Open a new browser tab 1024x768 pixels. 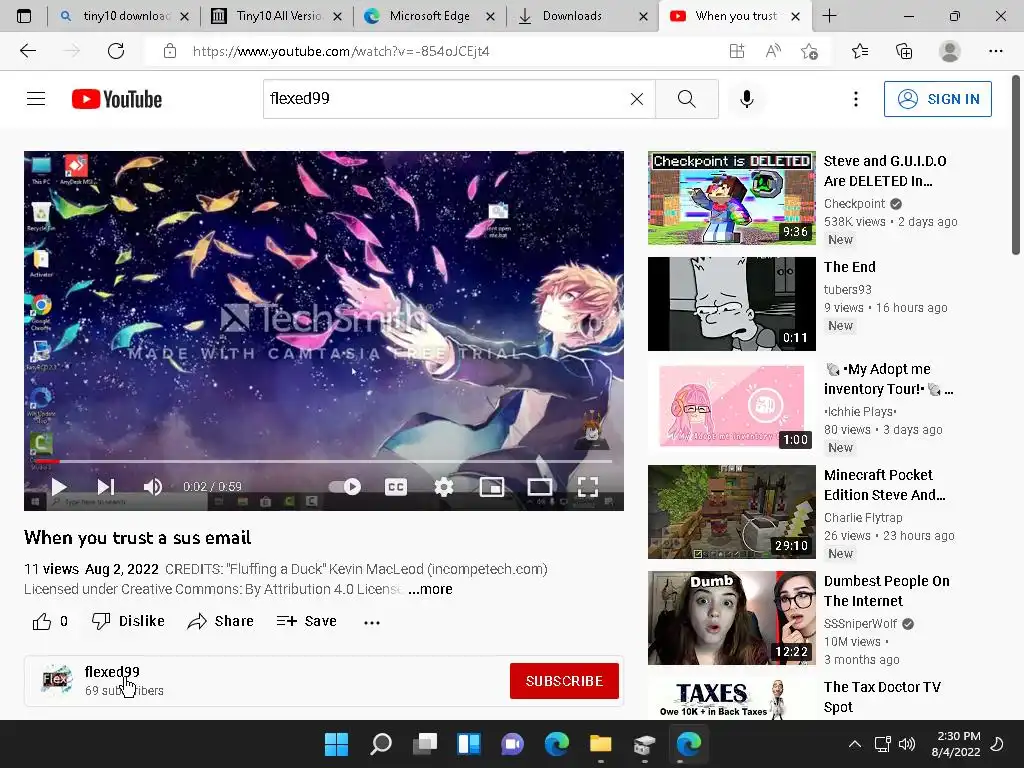[829, 16]
